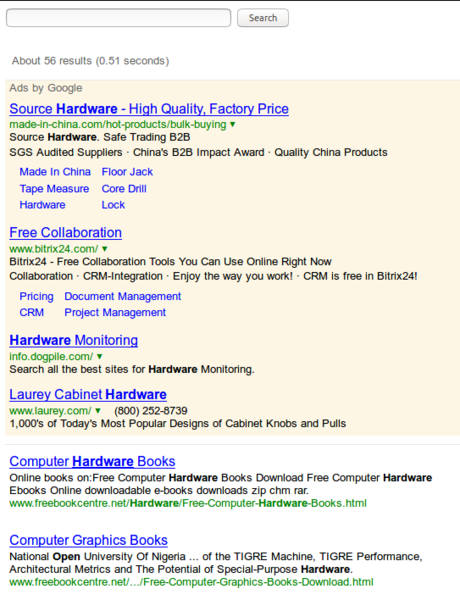Click 'Source Hardware. Safe Trading B2B' description
Image resolution: width=460 pixels, height=600 pixels.
pos(100,137)
